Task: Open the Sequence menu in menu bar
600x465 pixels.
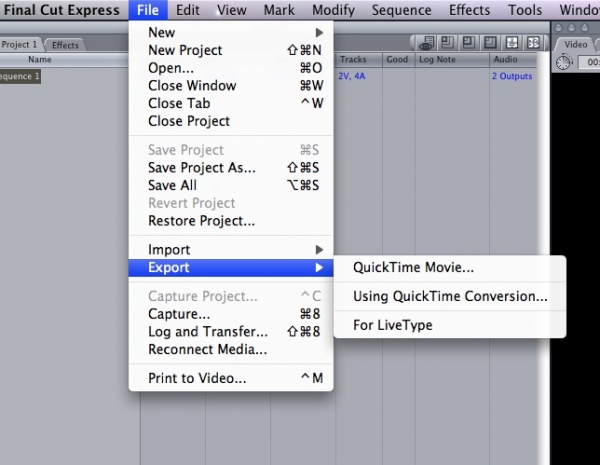Action: tap(401, 10)
